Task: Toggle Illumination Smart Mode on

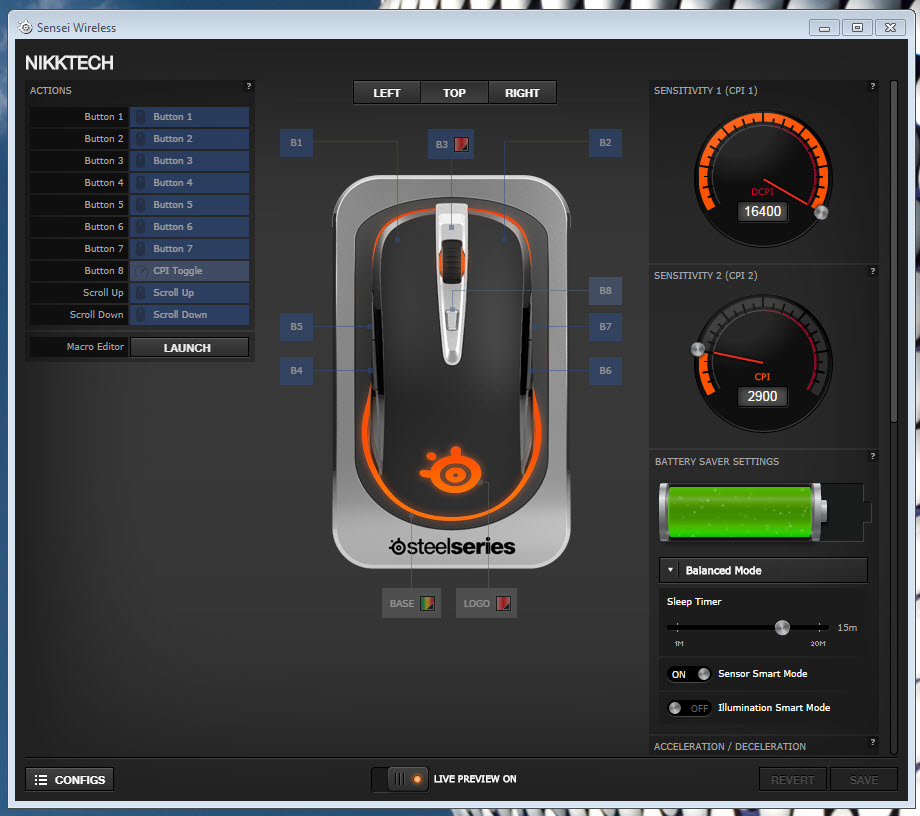Action: coord(689,708)
